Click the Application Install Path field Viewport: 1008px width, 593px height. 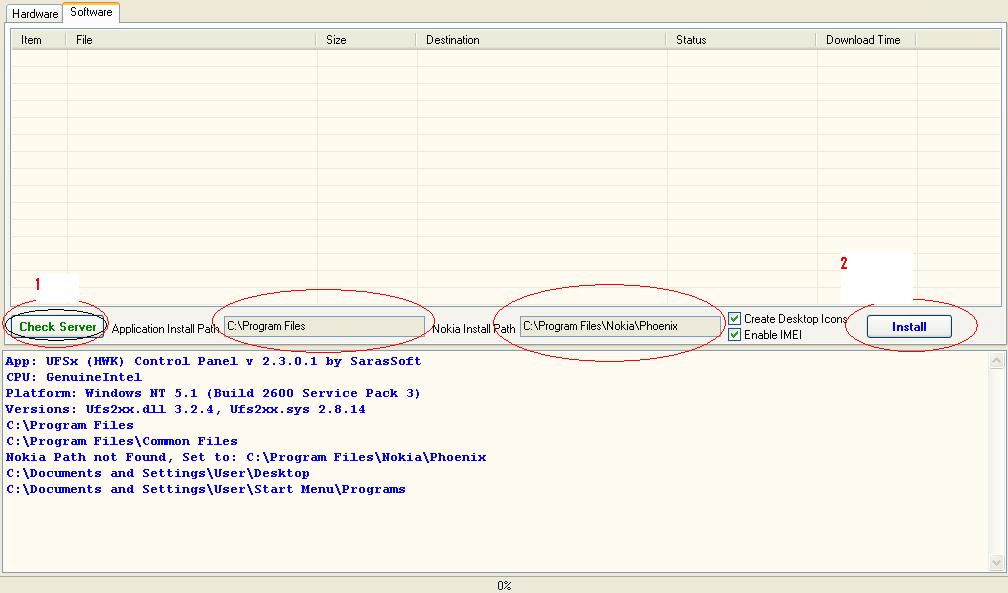pyautogui.click(x=324, y=326)
